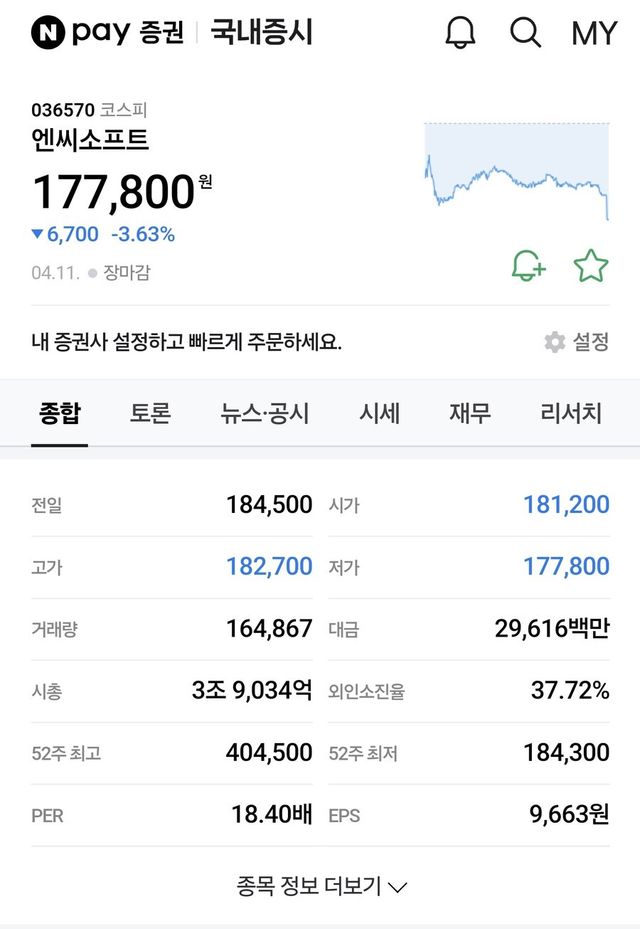Click the pay 증권 link
The width and height of the screenshot is (640, 929).
[128, 33]
